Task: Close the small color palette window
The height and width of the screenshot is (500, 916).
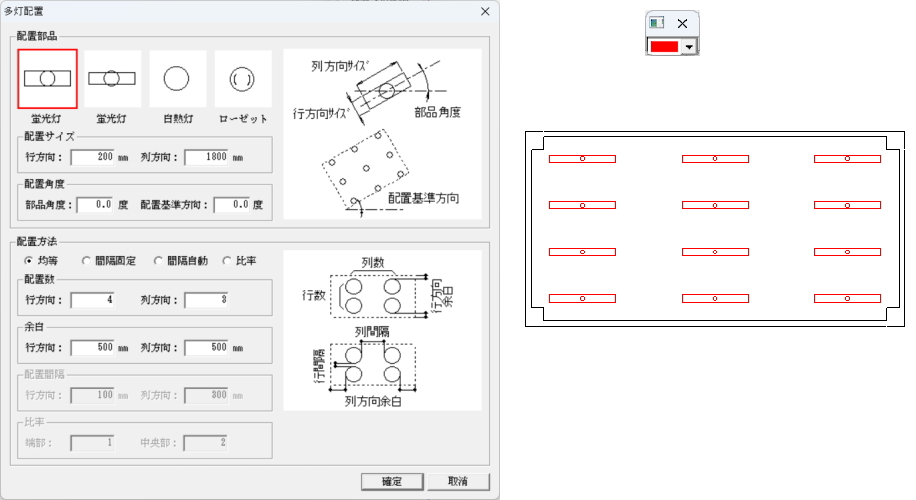Action: tap(682, 23)
